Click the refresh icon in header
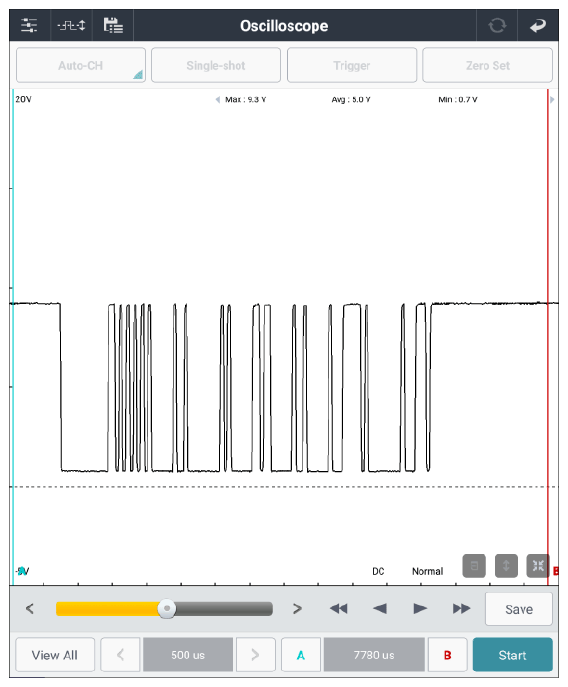 (497, 25)
